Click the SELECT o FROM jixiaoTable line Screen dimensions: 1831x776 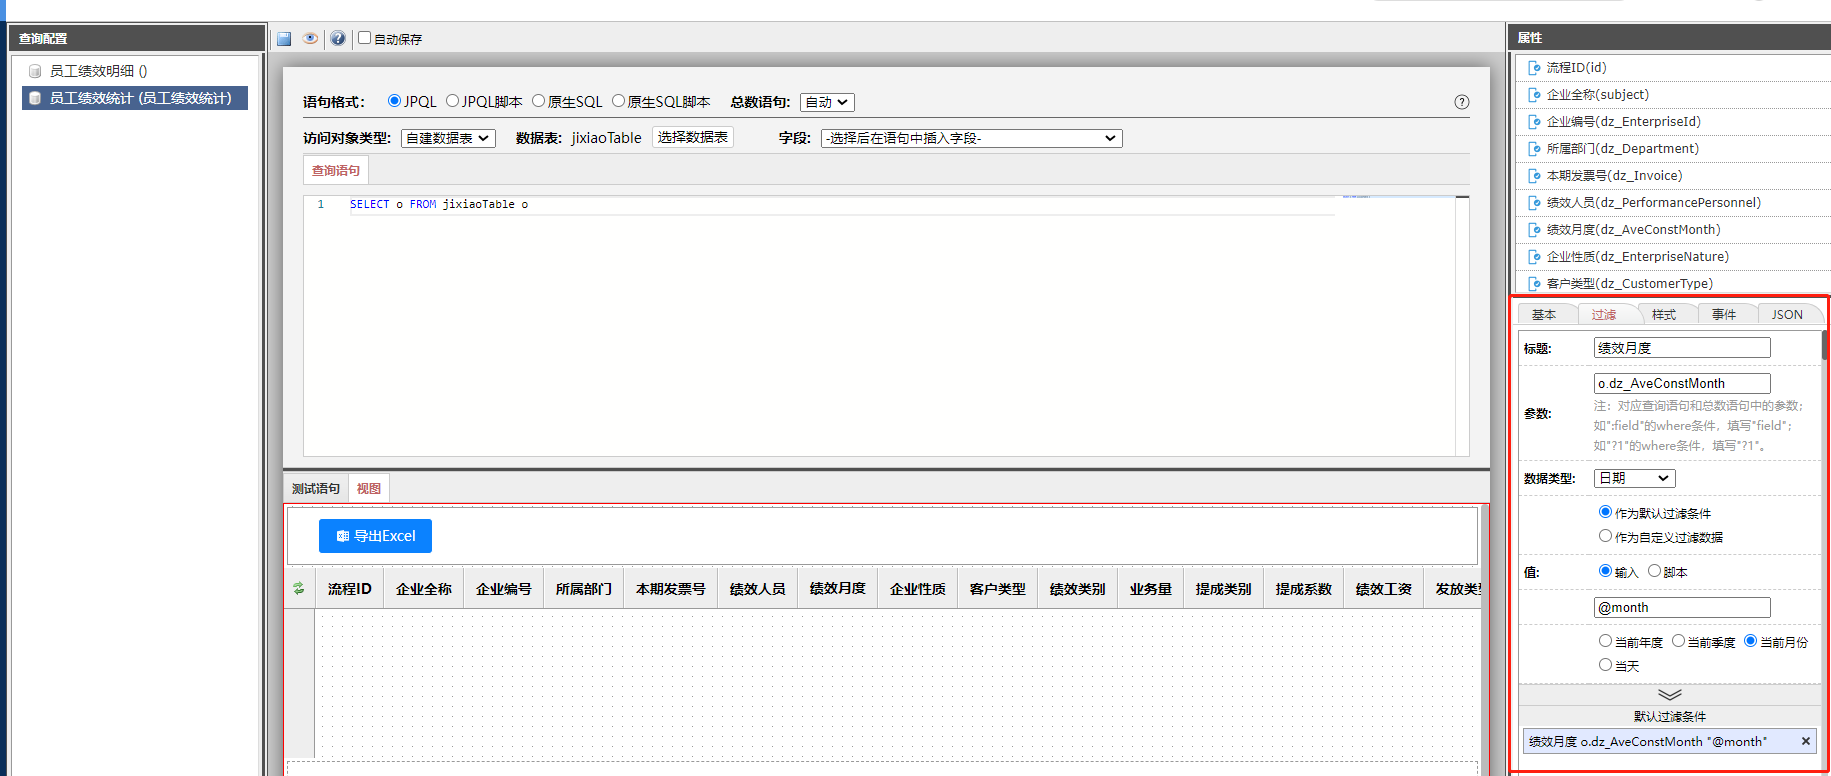(439, 204)
